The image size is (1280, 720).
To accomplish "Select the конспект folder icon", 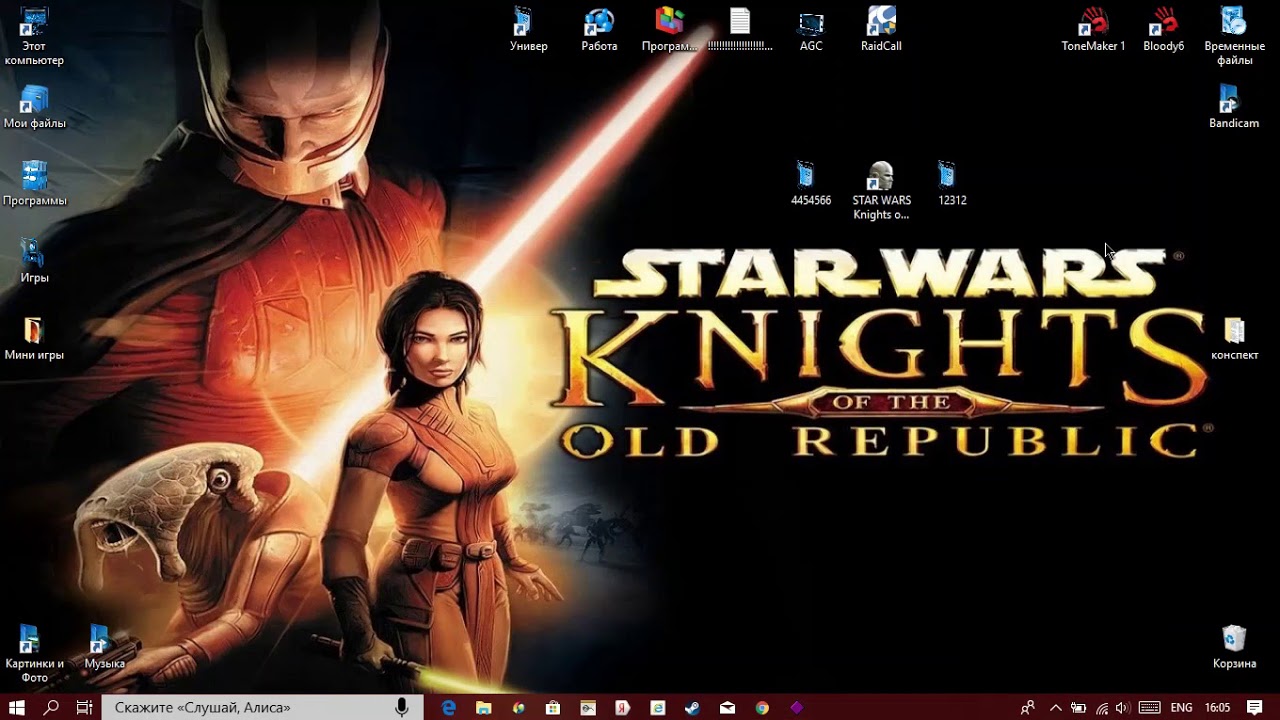I will tap(1234, 338).
